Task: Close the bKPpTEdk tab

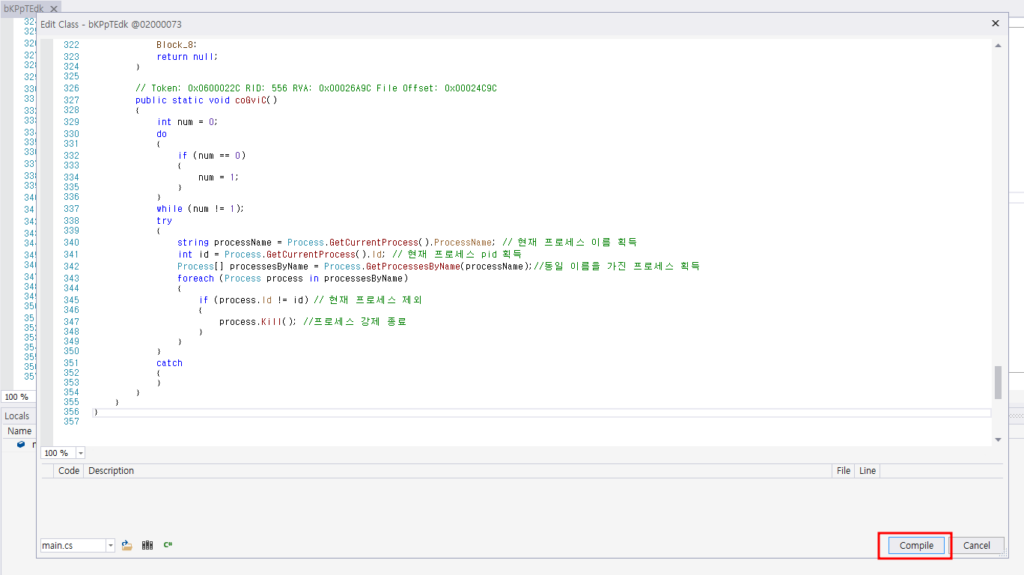Action: tap(54, 8)
